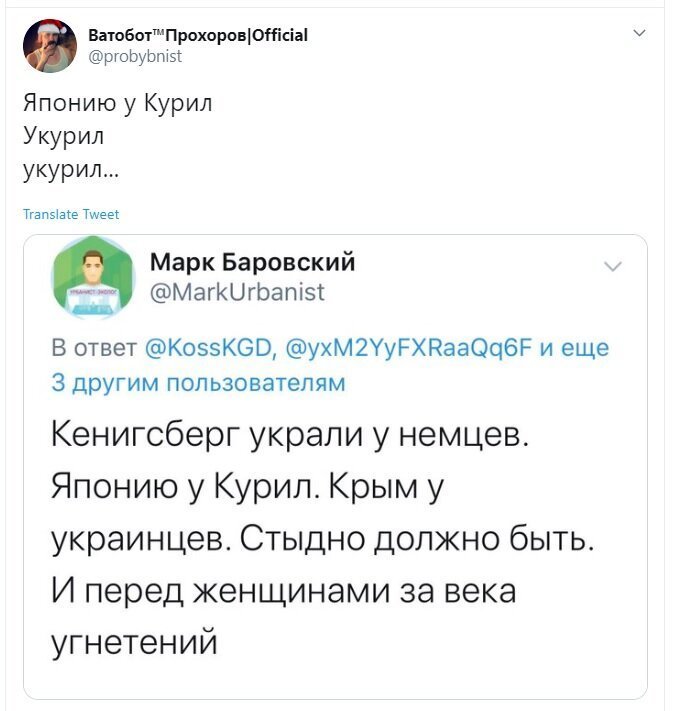The height and width of the screenshot is (711, 677).
Task: Select main tweet's Укурил second line
Action: [63, 136]
